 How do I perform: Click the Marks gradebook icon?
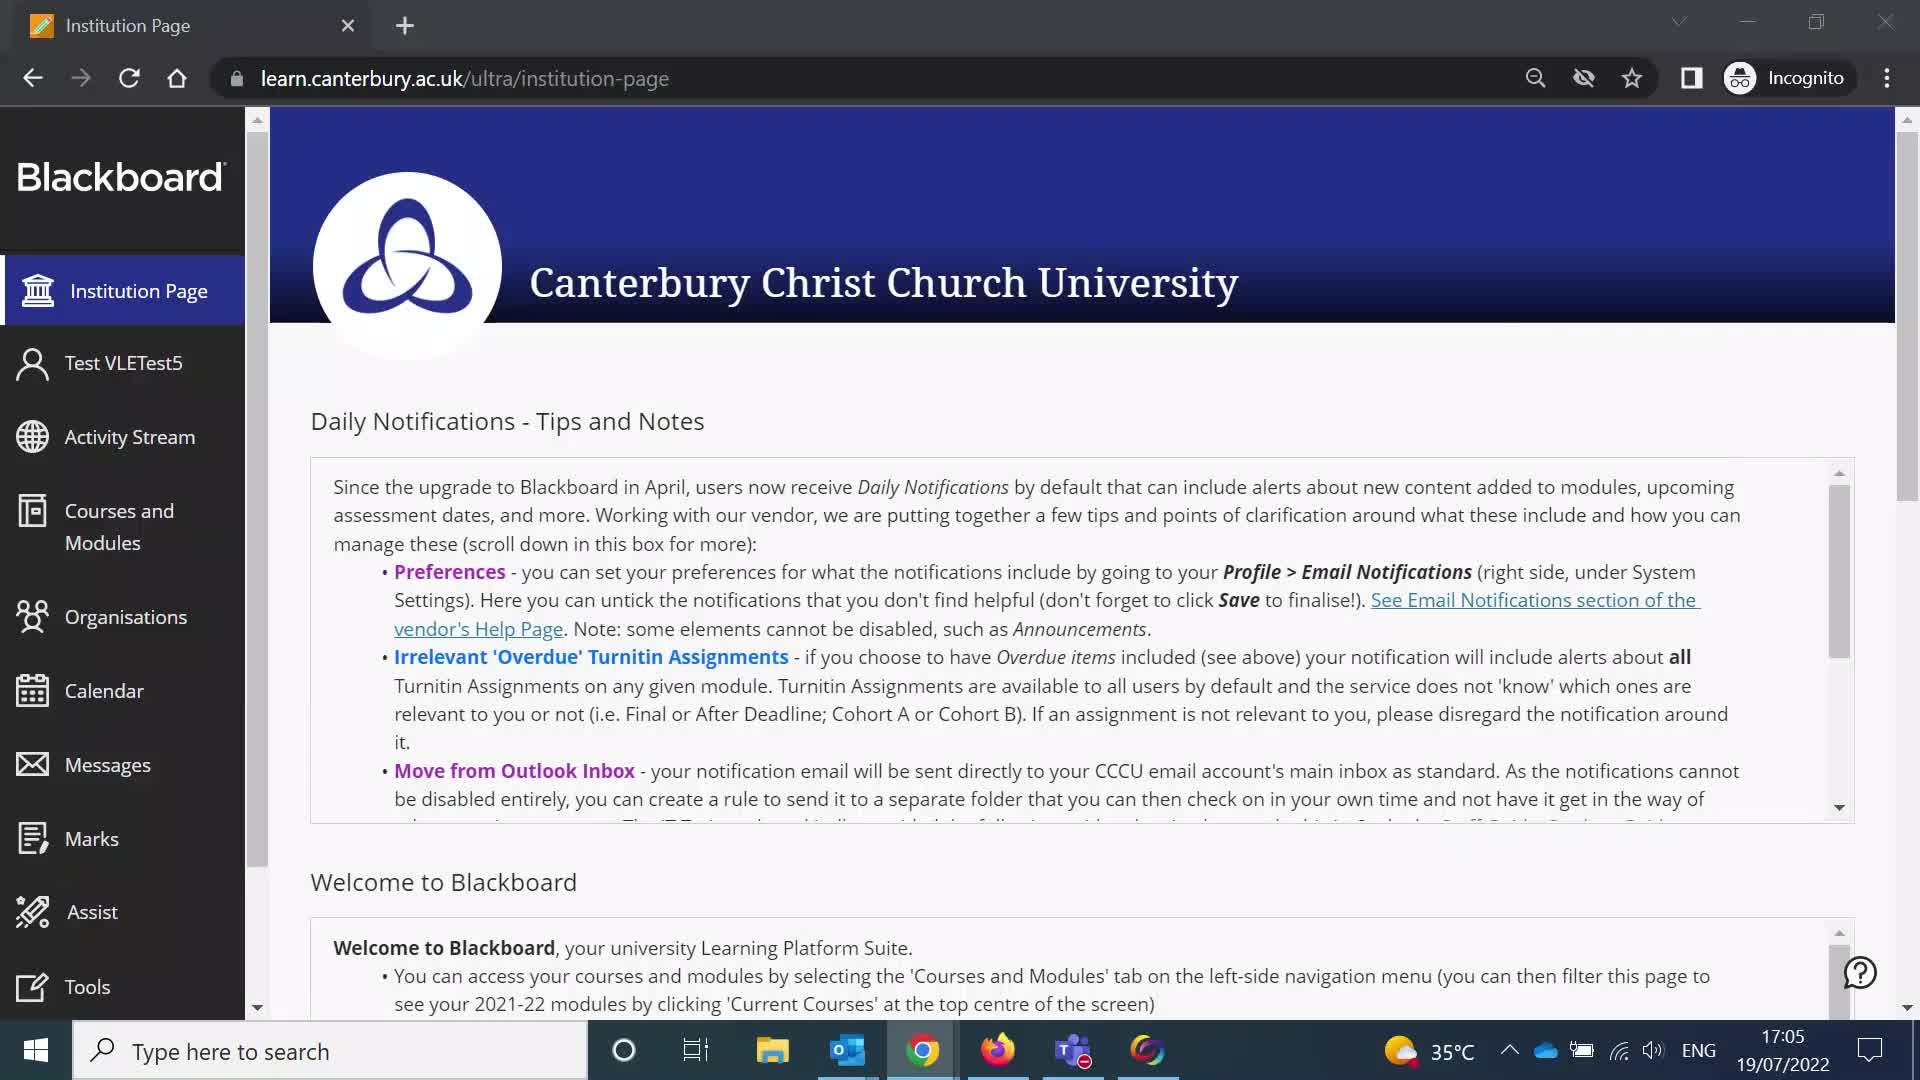pyautogui.click(x=32, y=839)
